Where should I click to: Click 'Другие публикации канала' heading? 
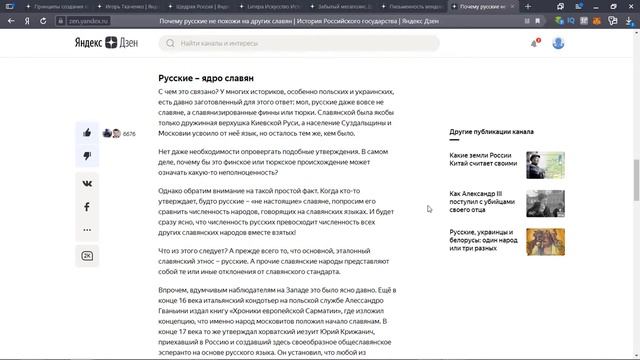(x=491, y=131)
